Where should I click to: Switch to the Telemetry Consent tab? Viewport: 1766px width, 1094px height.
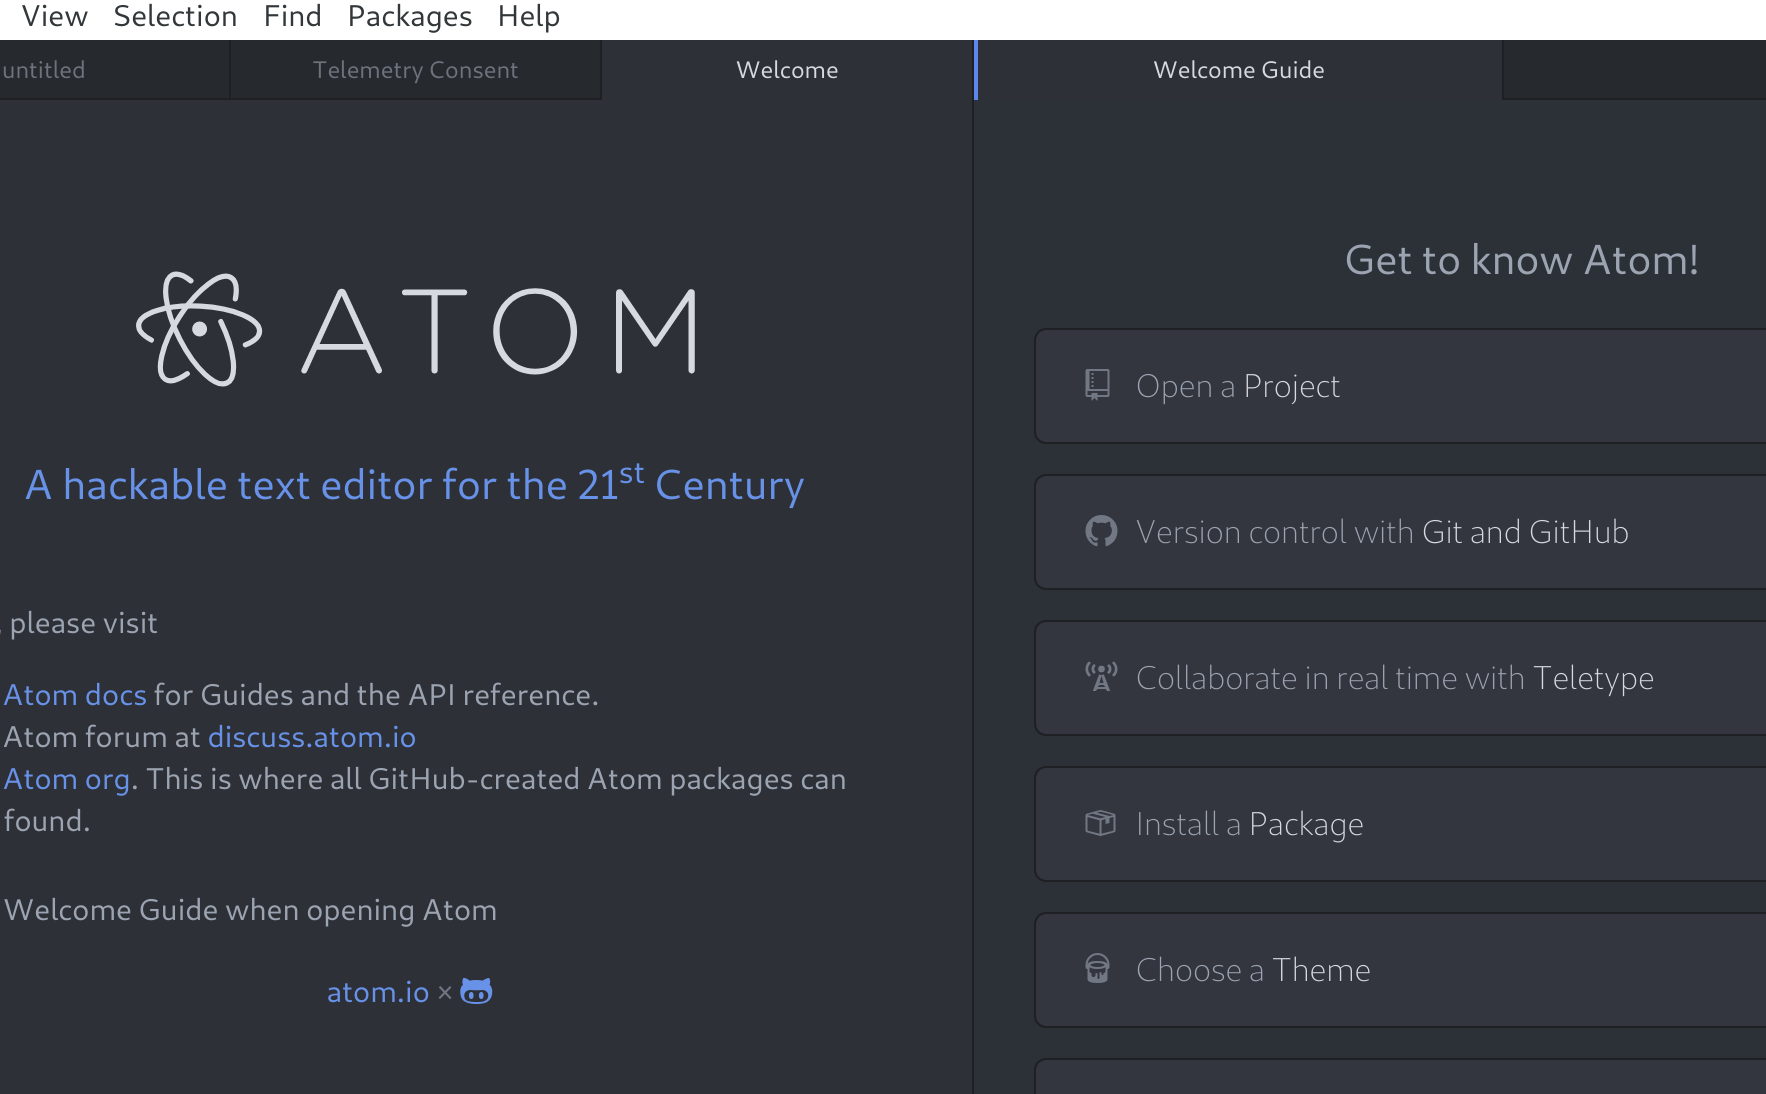[x=415, y=70]
